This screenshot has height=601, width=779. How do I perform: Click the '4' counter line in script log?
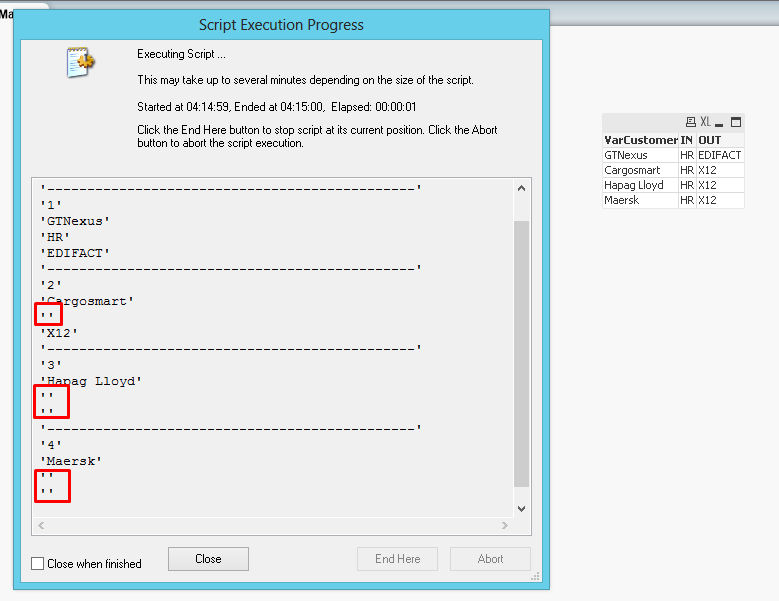pyautogui.click(x=51, y=445)
